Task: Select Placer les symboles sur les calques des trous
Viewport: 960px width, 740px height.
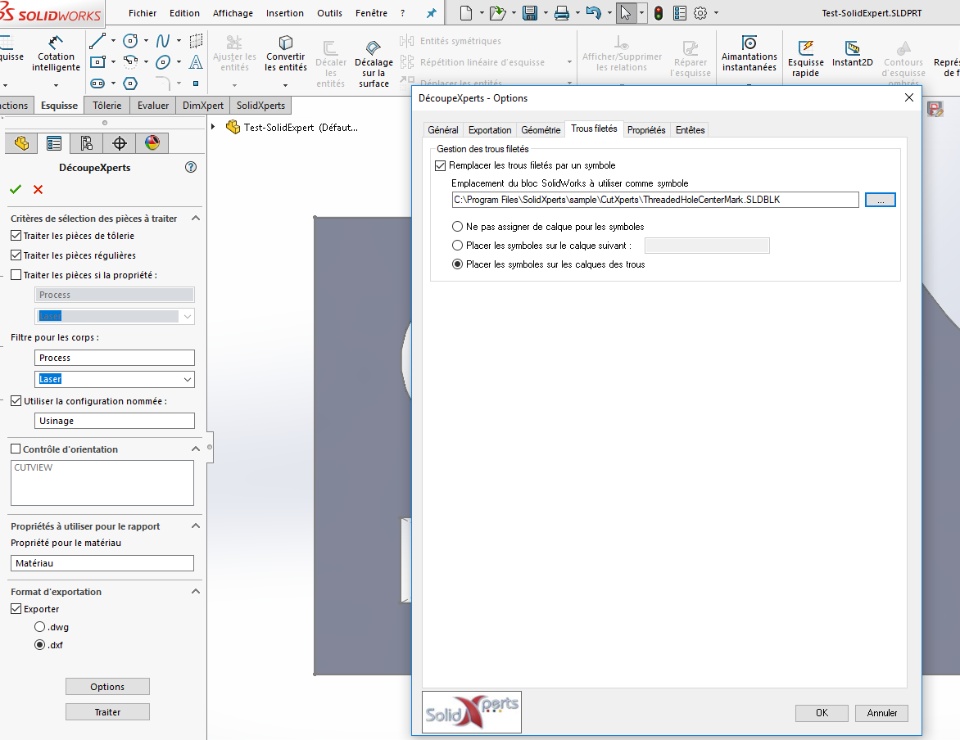Action: click(x=457, y=264)
